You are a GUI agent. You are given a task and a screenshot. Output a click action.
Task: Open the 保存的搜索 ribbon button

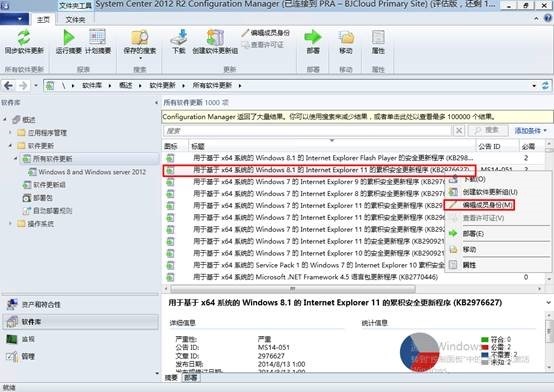point(140,43)
